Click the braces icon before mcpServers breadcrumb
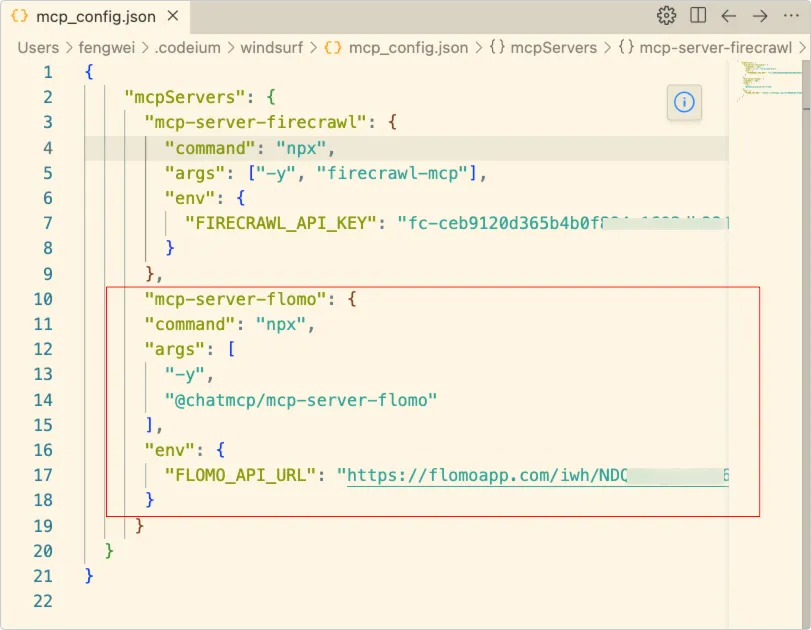Image resolution: width=811 pixels, height=630 pixels. click(x=497, y=47)
